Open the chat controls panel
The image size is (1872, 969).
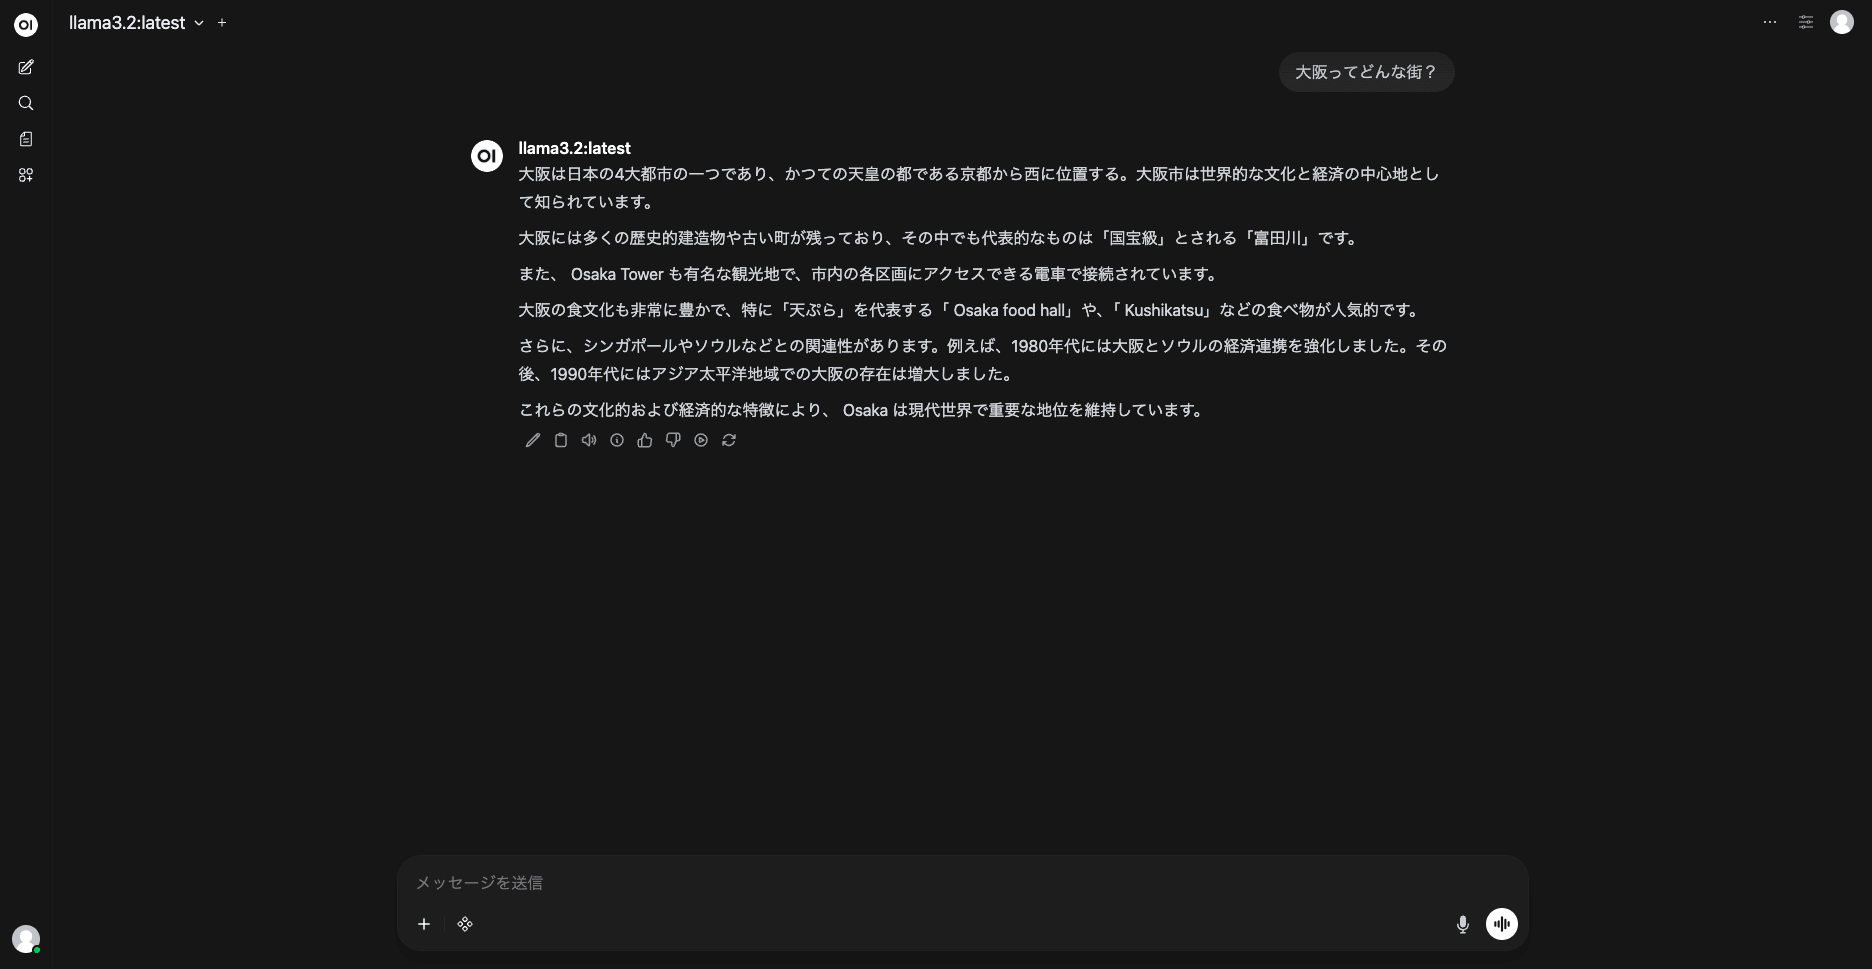pos(1806,22)
